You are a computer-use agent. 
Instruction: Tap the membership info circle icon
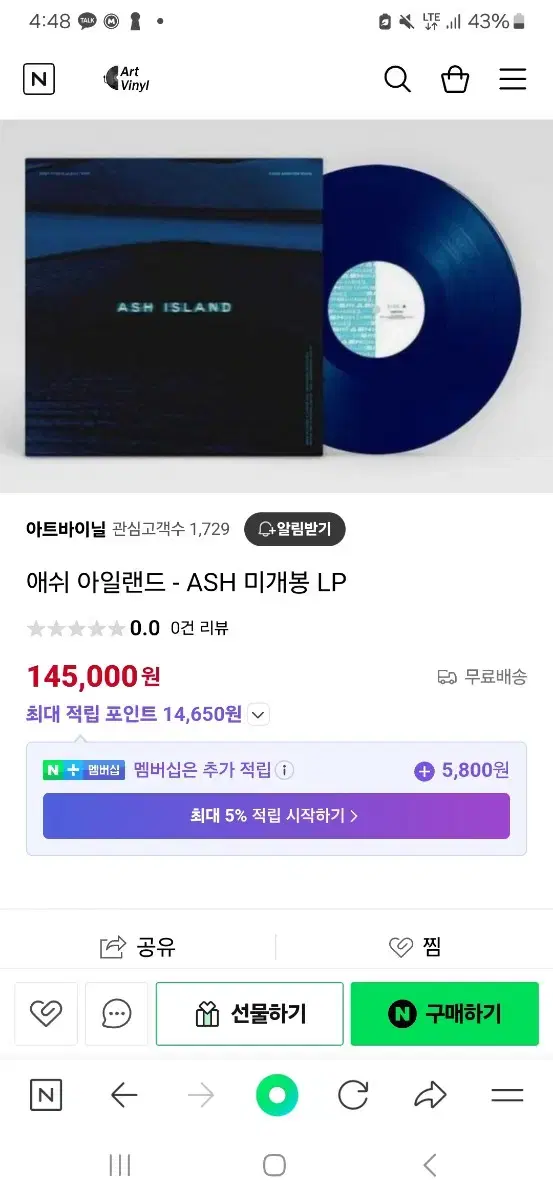tap(285, 770)
